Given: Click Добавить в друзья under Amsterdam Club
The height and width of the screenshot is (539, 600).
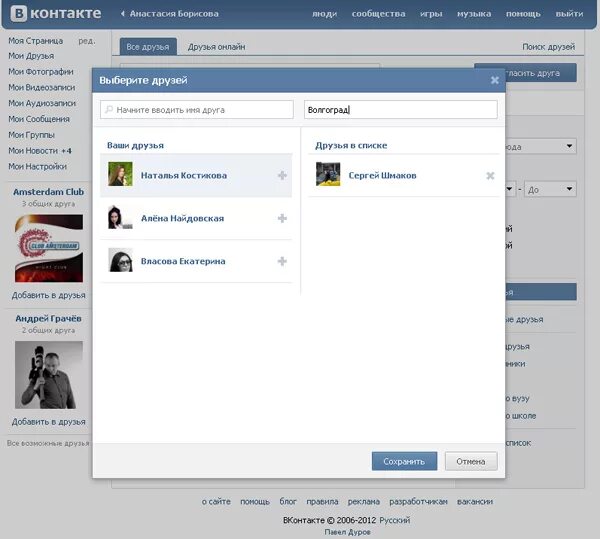Looking at the screenshot, I should coord(49,295).
